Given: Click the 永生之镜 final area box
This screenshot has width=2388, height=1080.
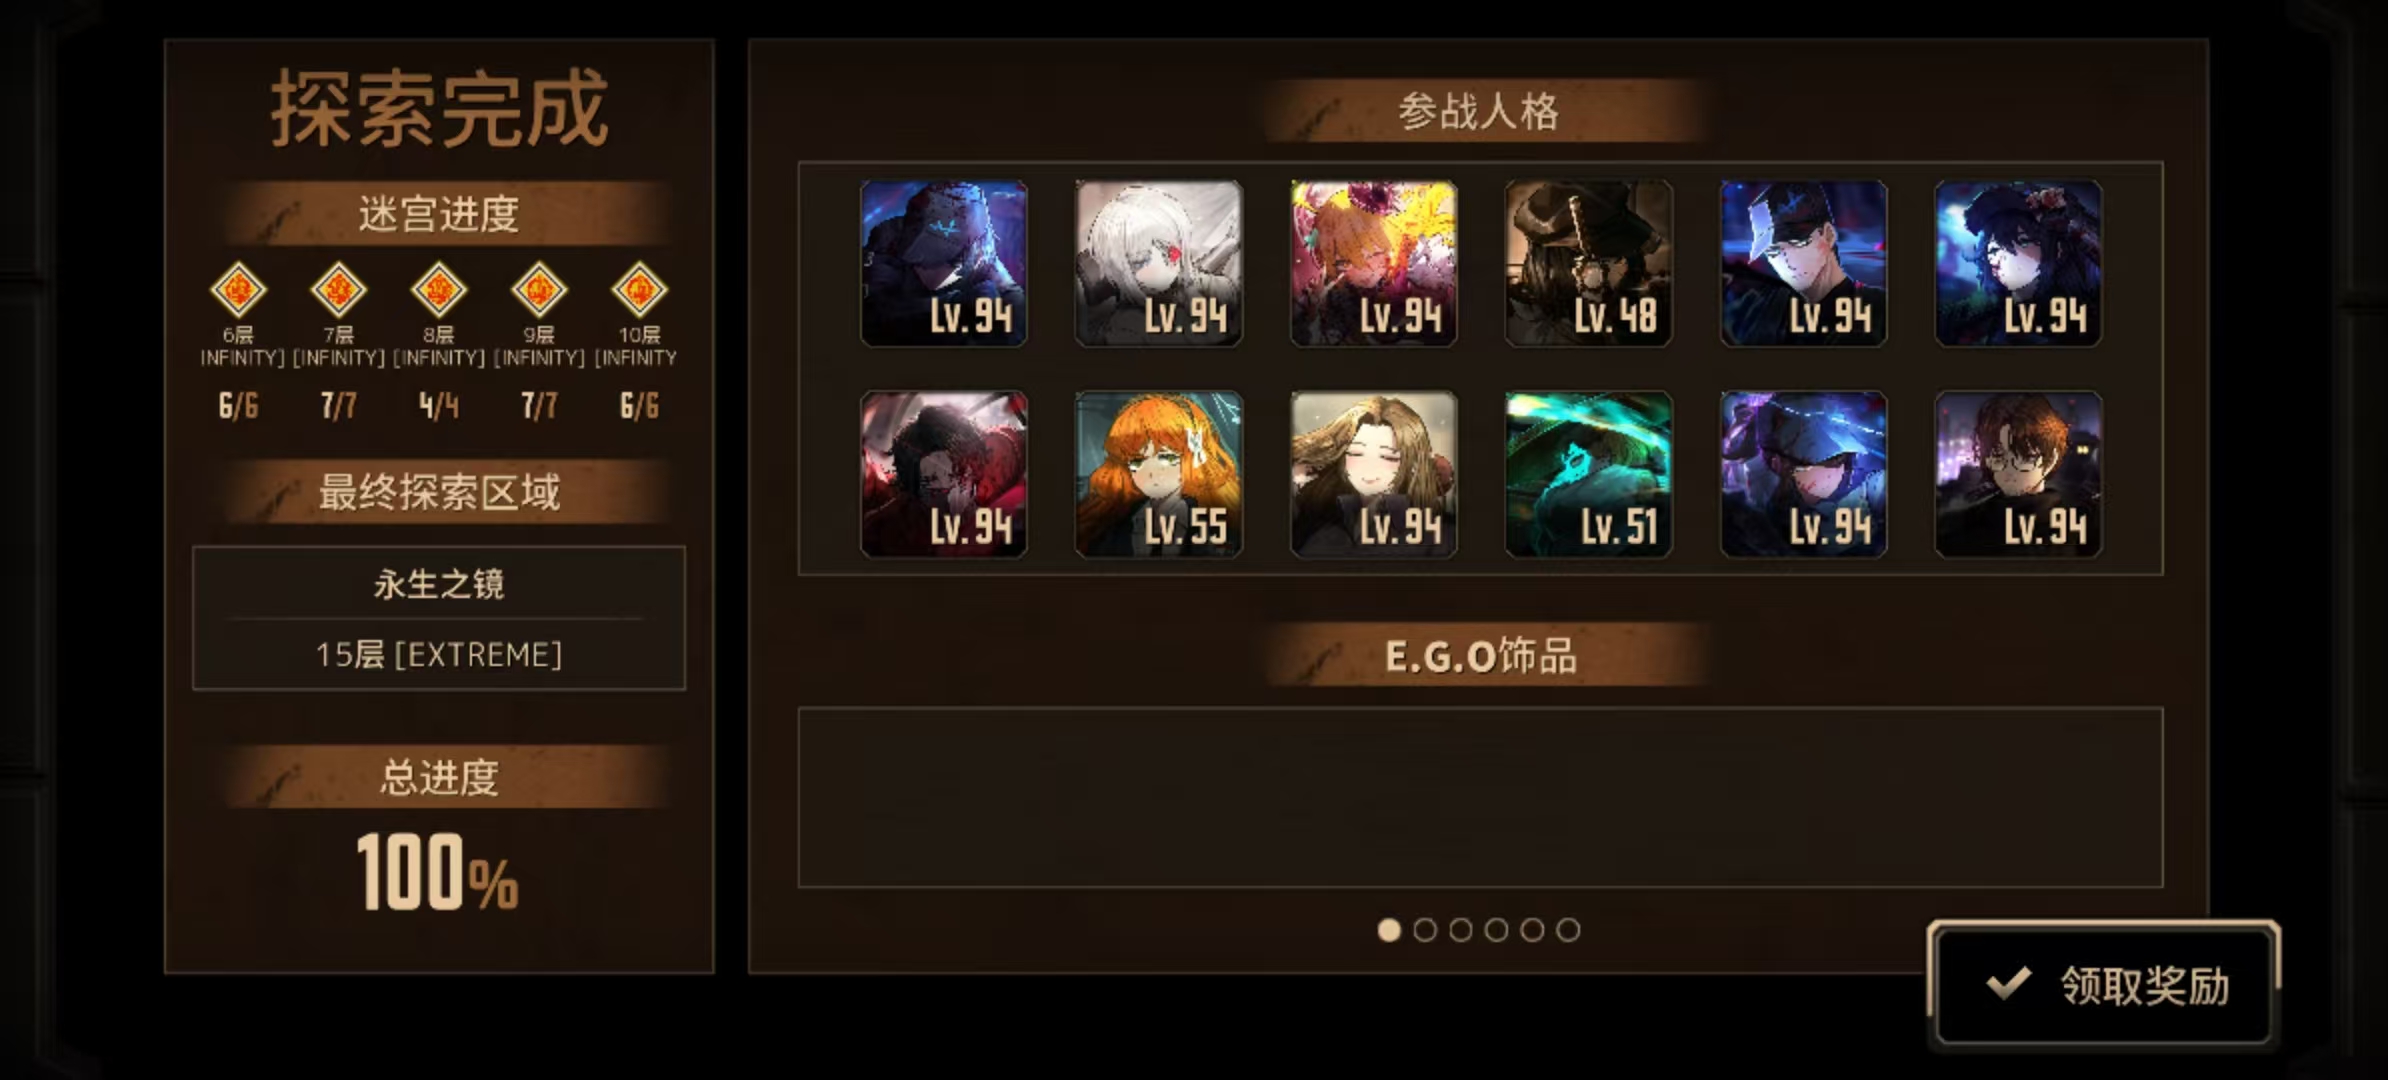Looking at the screenshot, I should tap(439, 618).
